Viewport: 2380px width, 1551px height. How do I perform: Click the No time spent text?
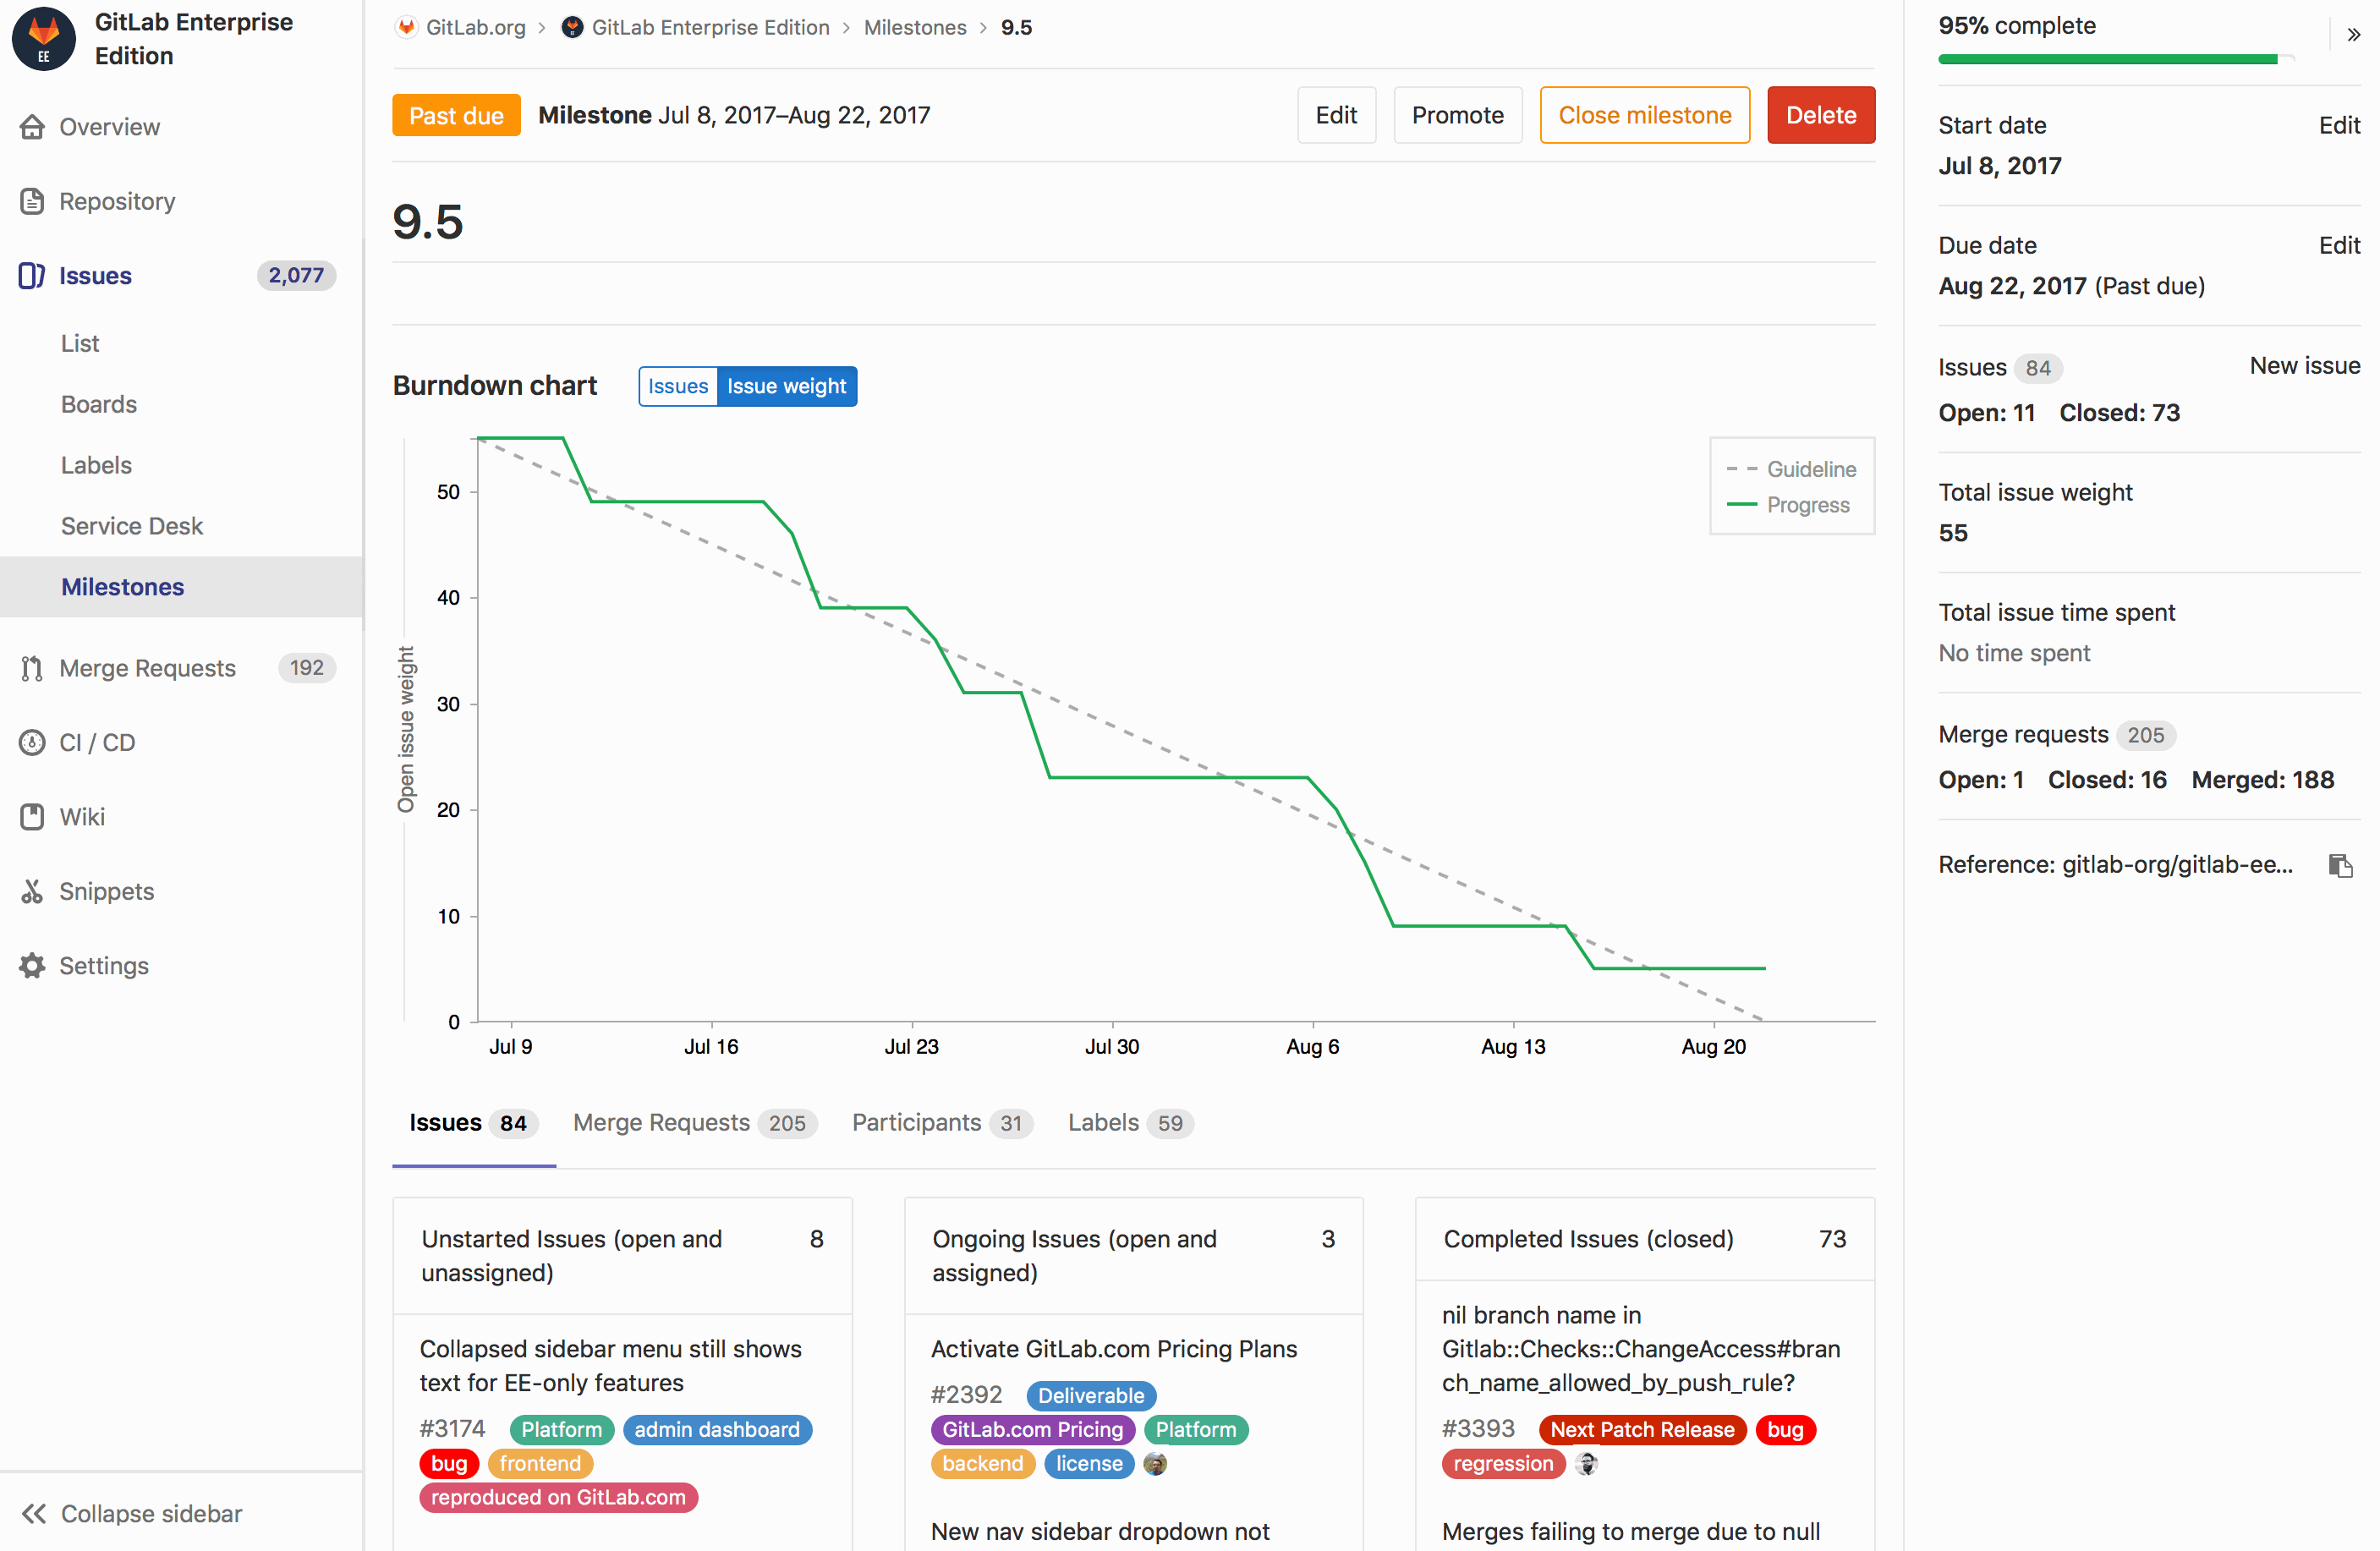[2014, 653]
